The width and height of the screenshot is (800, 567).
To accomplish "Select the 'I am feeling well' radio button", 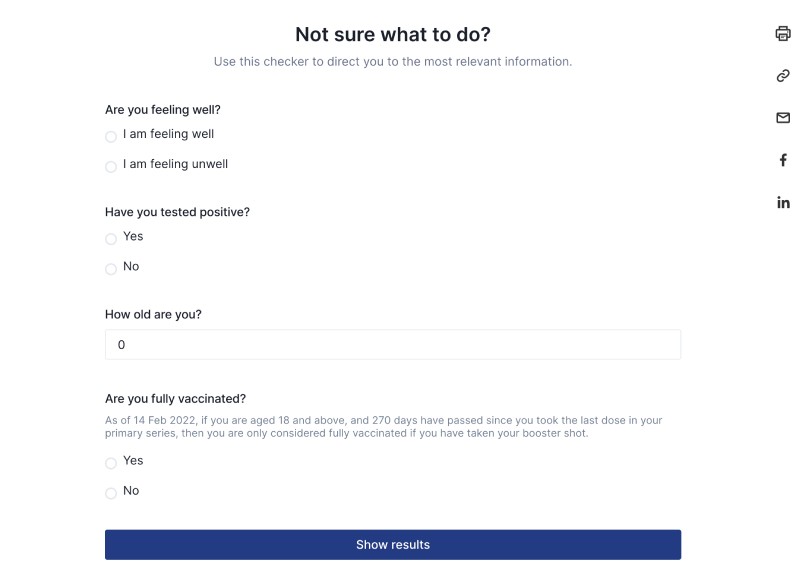I will pos(111,137).
